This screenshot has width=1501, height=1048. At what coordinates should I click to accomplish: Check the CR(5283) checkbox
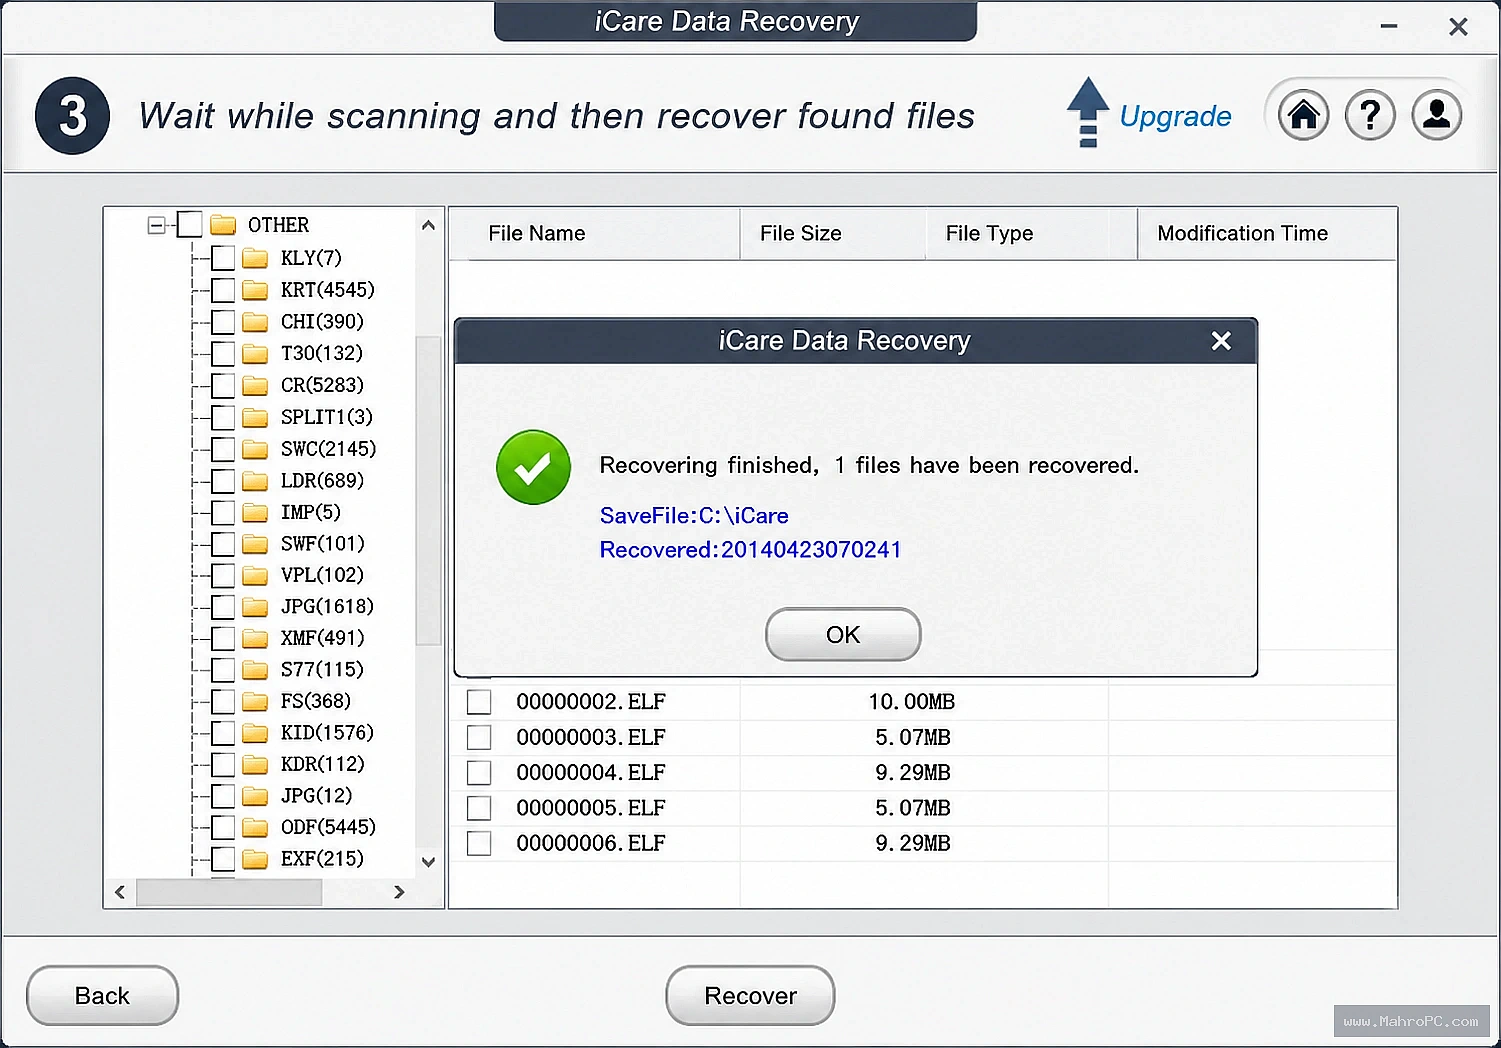point(223,386)
